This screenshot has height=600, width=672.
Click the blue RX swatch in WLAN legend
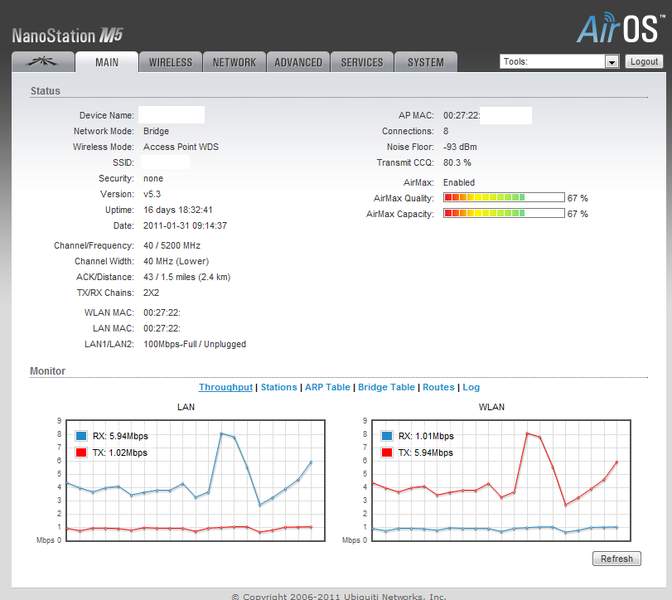pyautogui.click(x=387, y=436)
